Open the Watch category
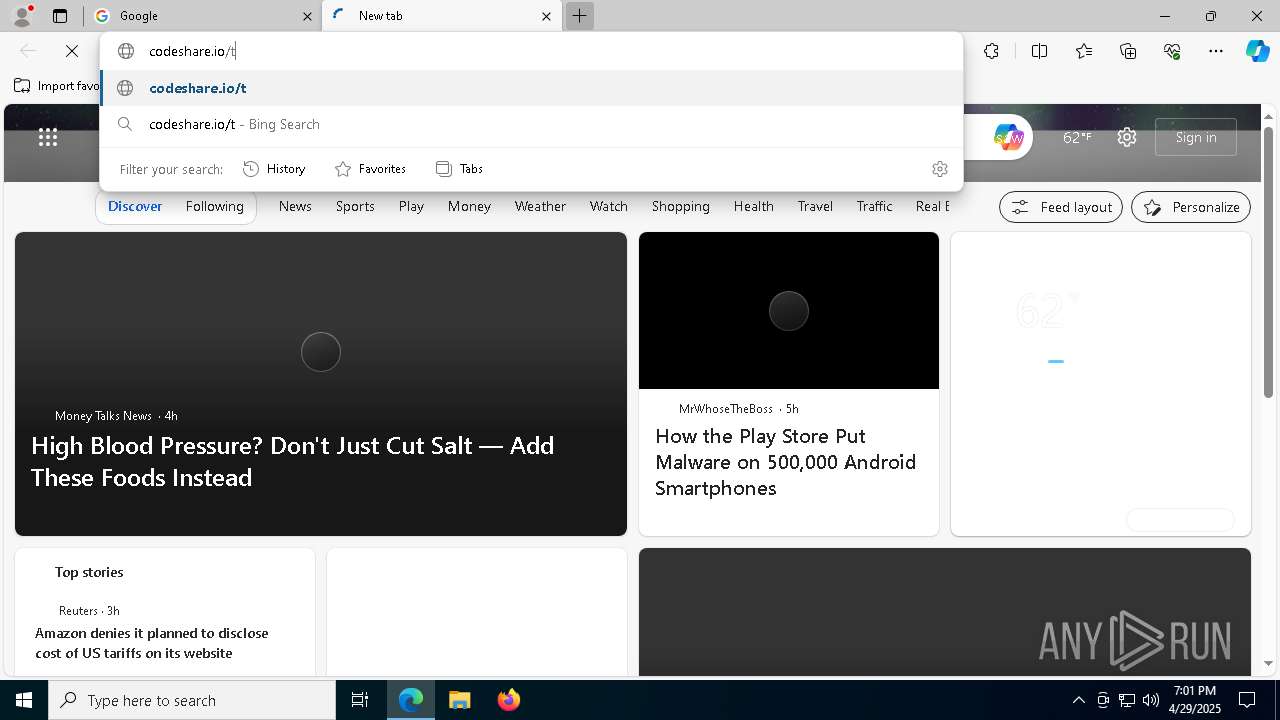Screen dimensions: 1280x720 click(608, 206)
